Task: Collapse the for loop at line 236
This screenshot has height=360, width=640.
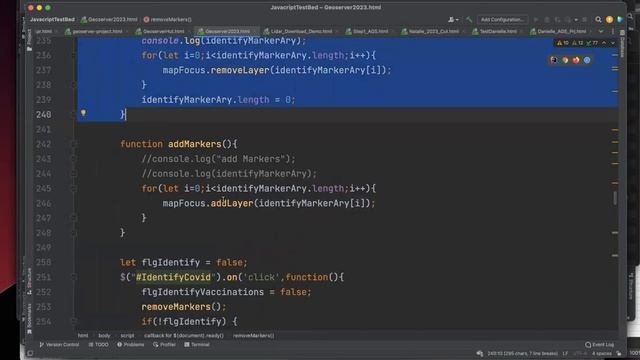Action: pyautogui.click(x=74, y=55)
